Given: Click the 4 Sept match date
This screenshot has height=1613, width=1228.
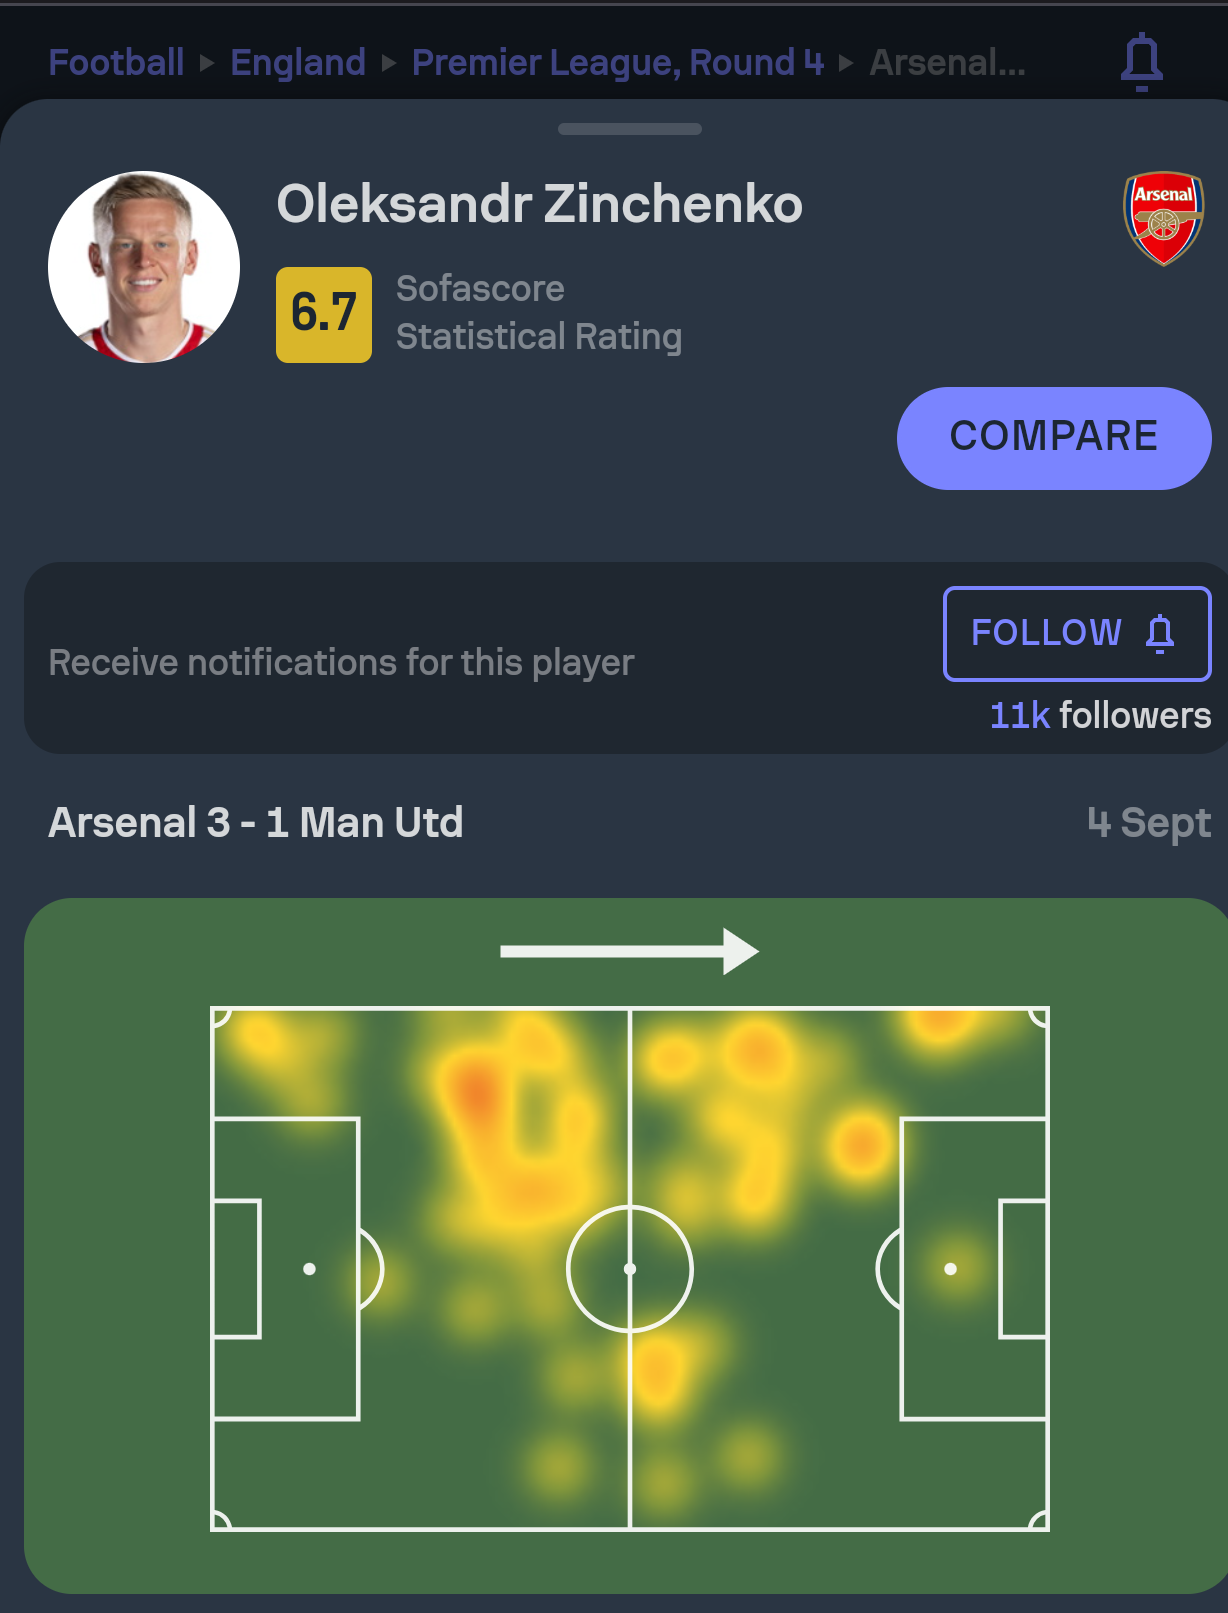Looking at the screenshot, I should click(x=1148, y=823).
